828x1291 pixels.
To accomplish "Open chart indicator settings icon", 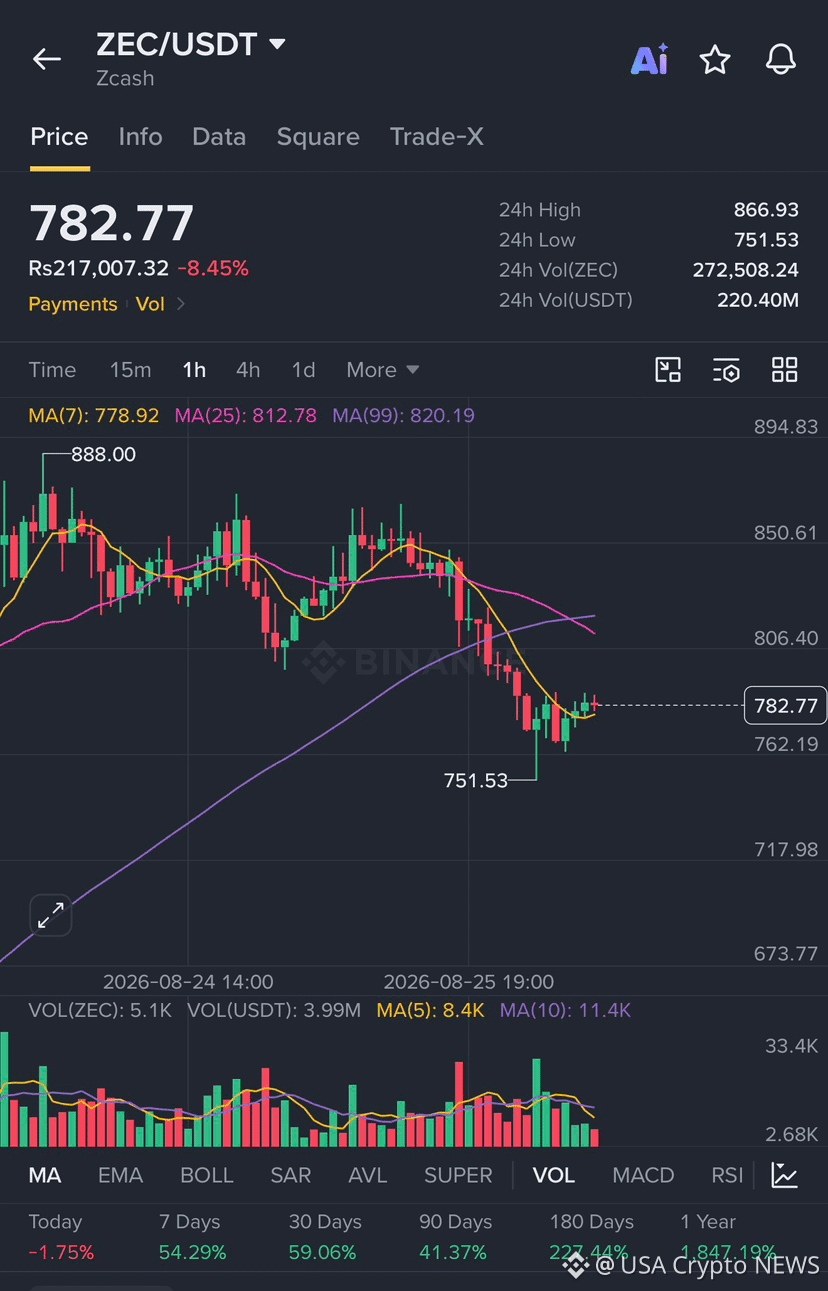I will pos(726,370).
